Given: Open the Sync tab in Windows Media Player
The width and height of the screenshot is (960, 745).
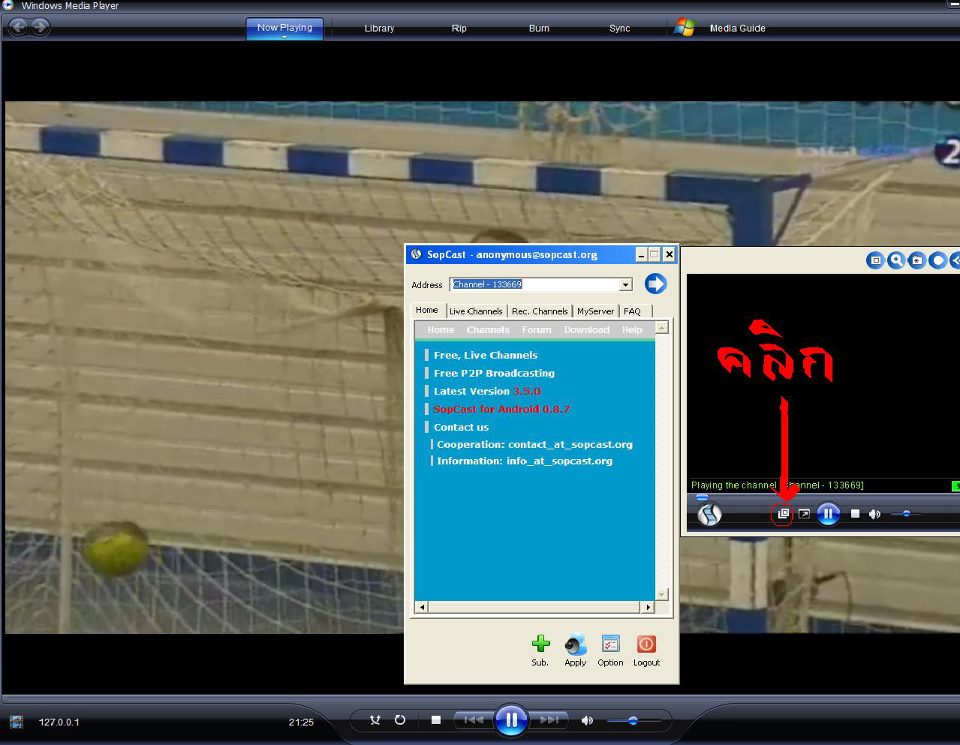Looking at the screenshot, I should tap(620, 28).
